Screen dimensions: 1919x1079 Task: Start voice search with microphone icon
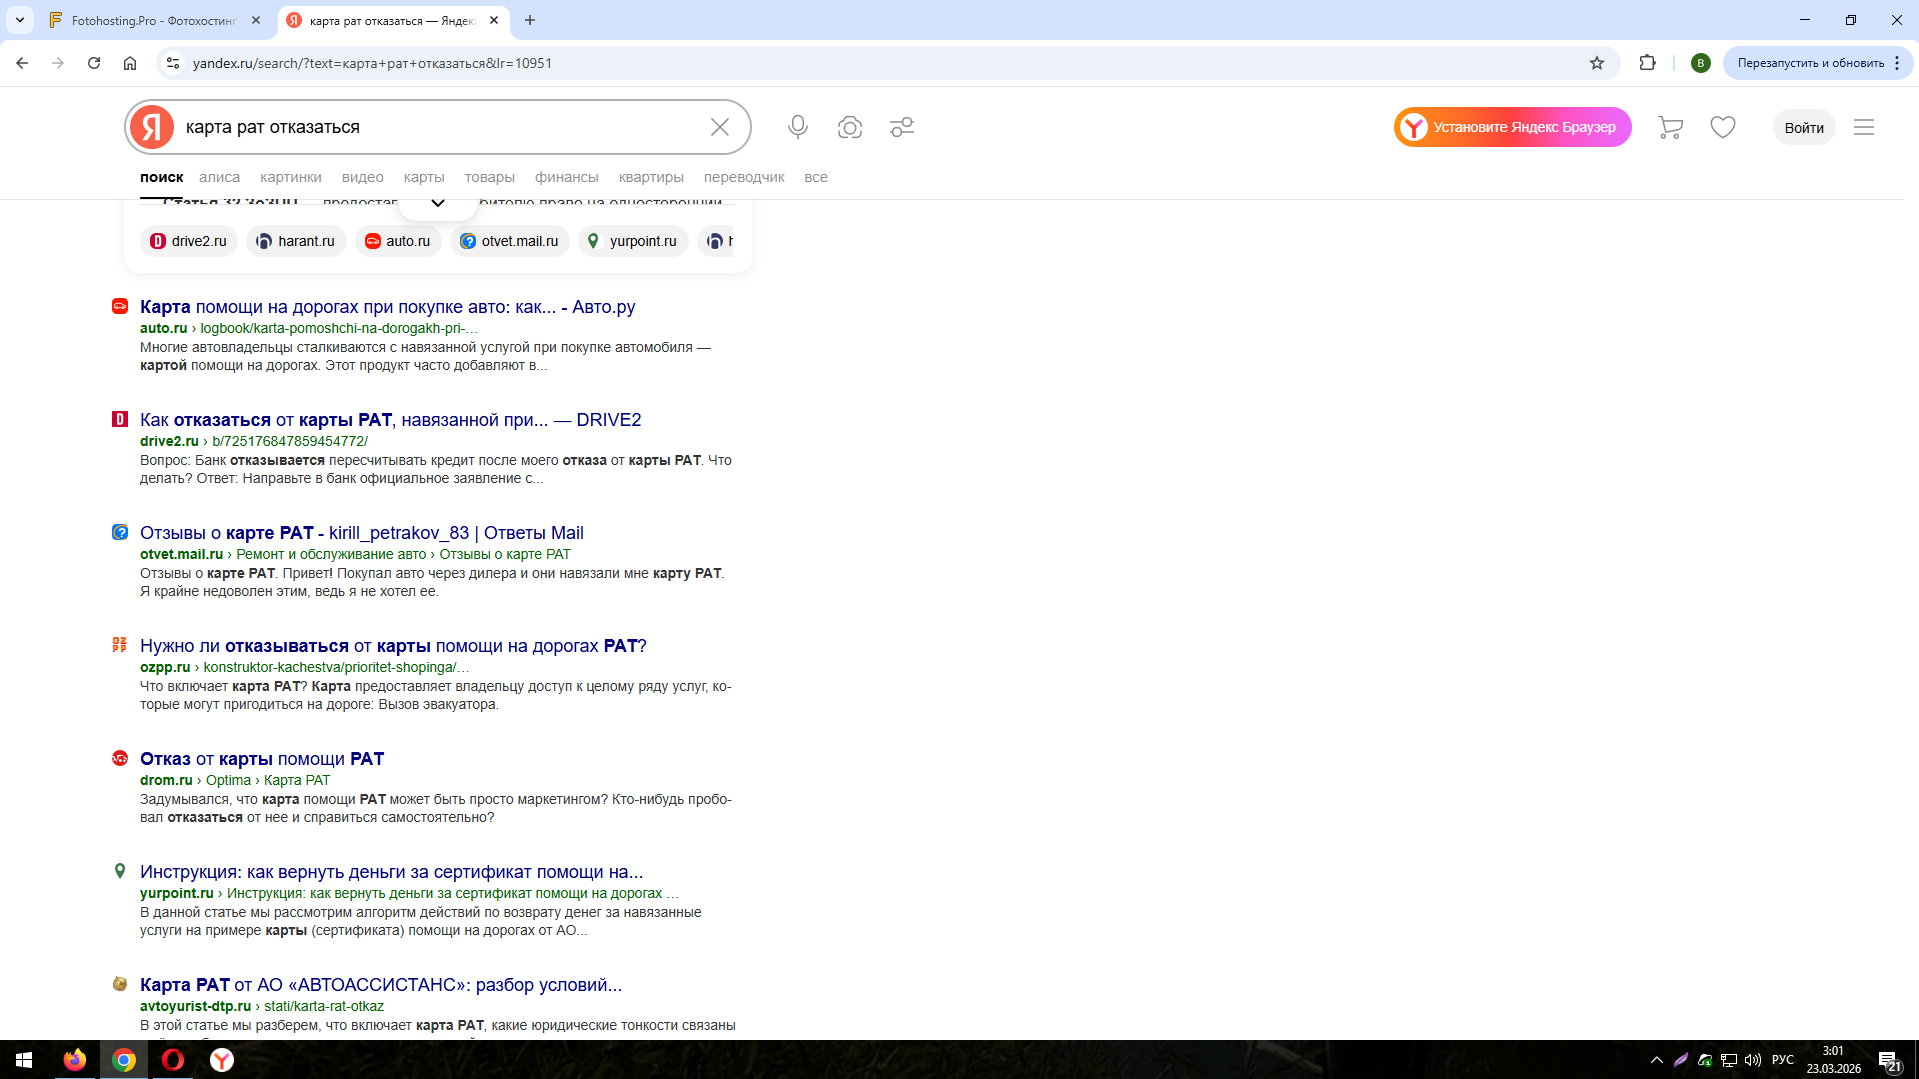(x=798, y=127)
